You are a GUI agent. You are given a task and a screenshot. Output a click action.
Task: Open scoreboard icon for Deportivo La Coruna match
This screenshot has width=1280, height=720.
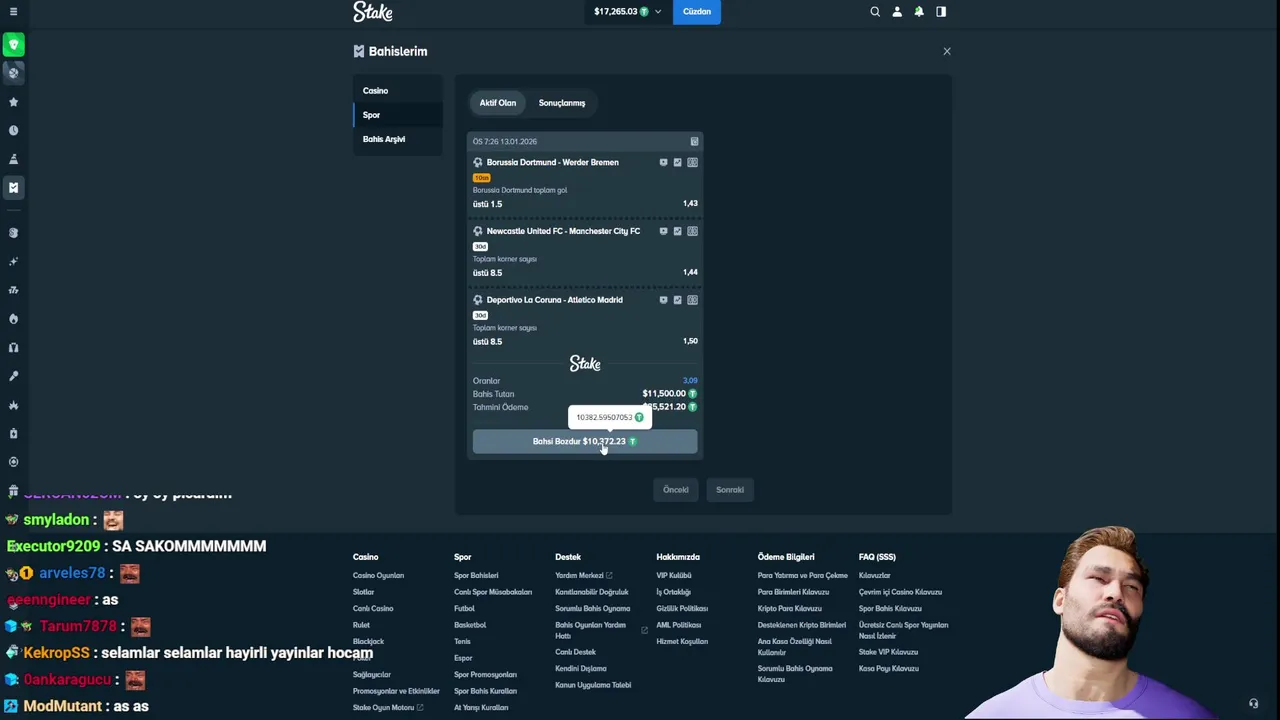point(692,300)
